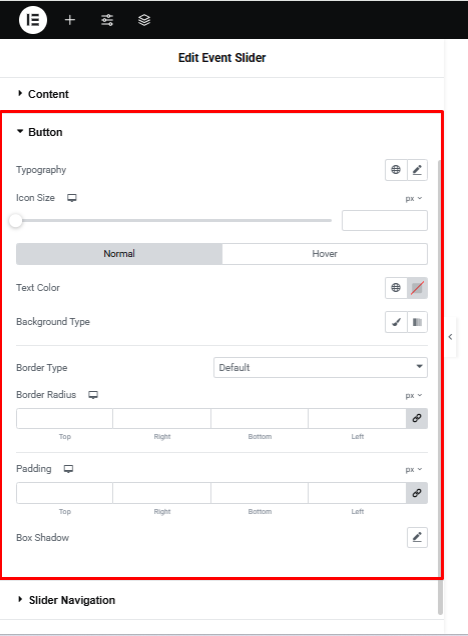Open site settings sliders icon
The width and height of the screenshot is (468, 636).
pyautogui.click(x=107, y=20)
